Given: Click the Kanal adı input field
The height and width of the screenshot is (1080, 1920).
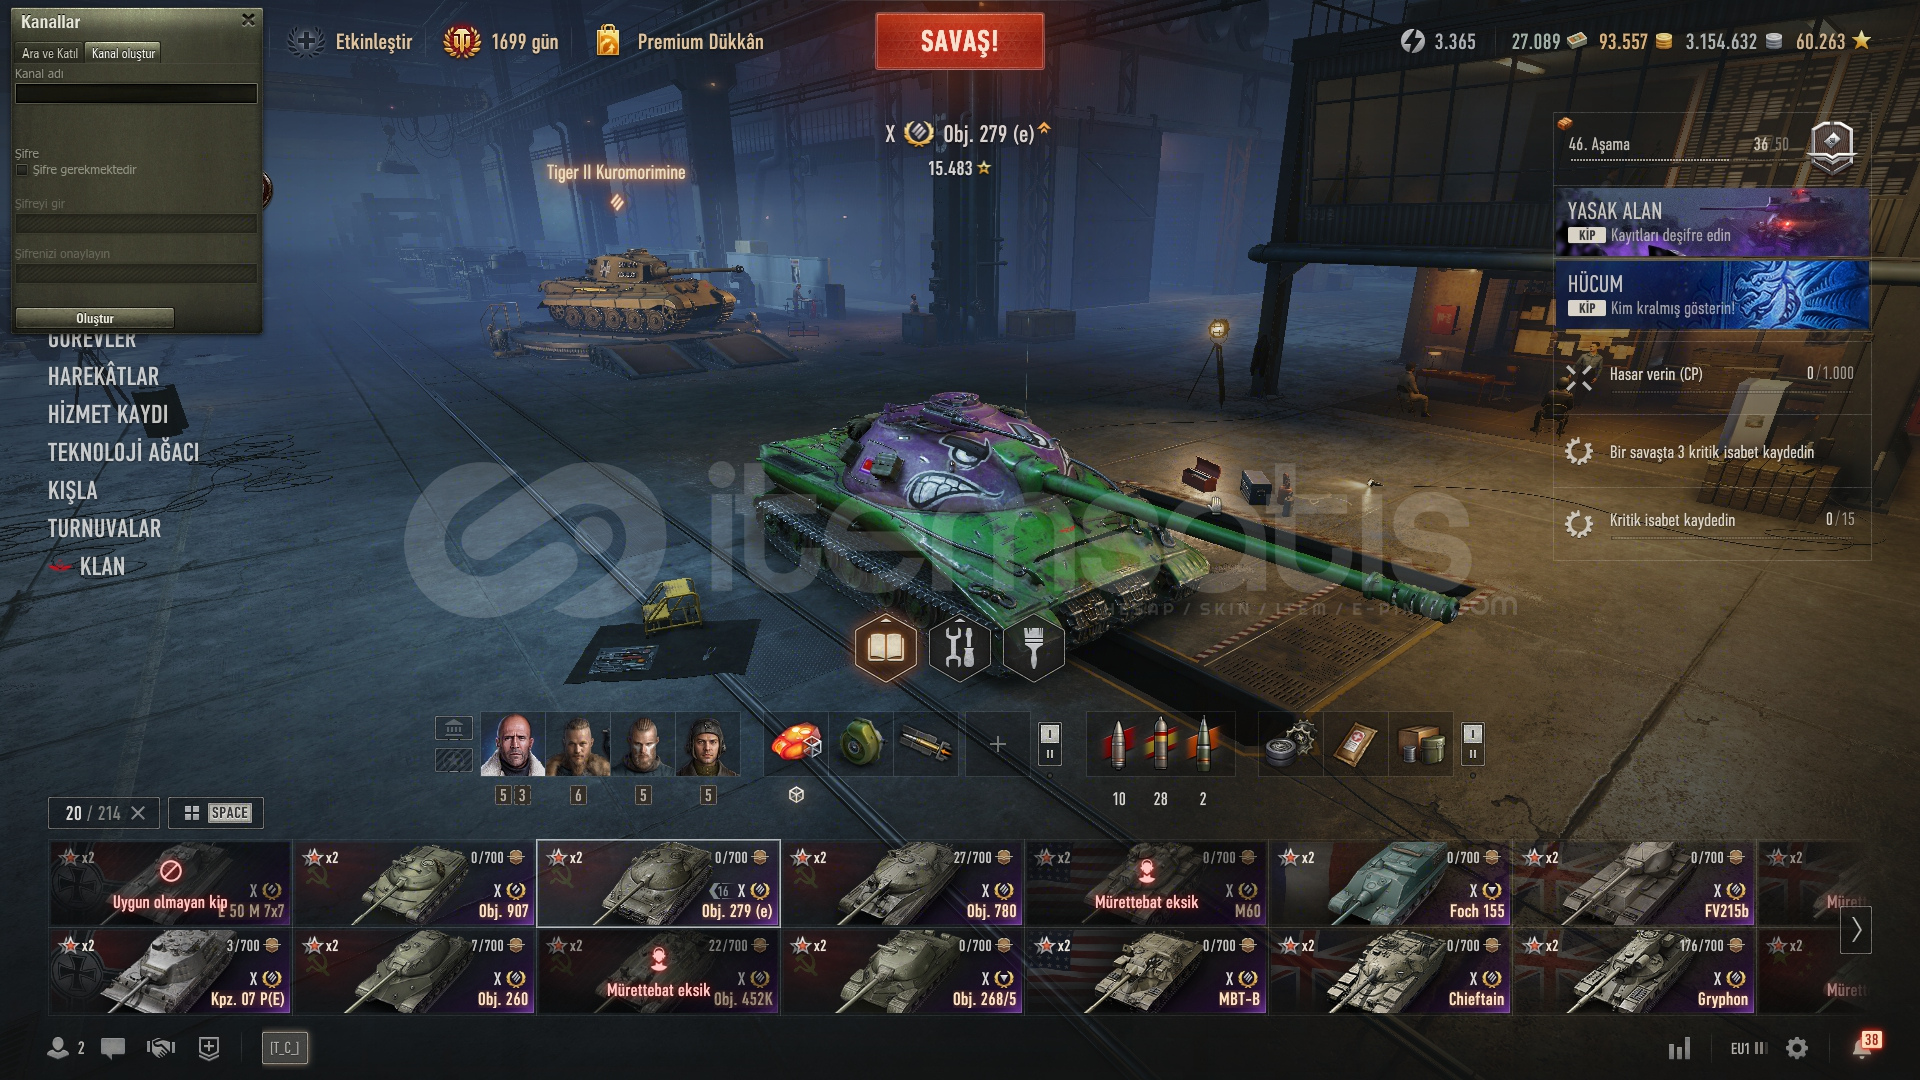Looking at the screenshot, I should click(x=136, y=93).
